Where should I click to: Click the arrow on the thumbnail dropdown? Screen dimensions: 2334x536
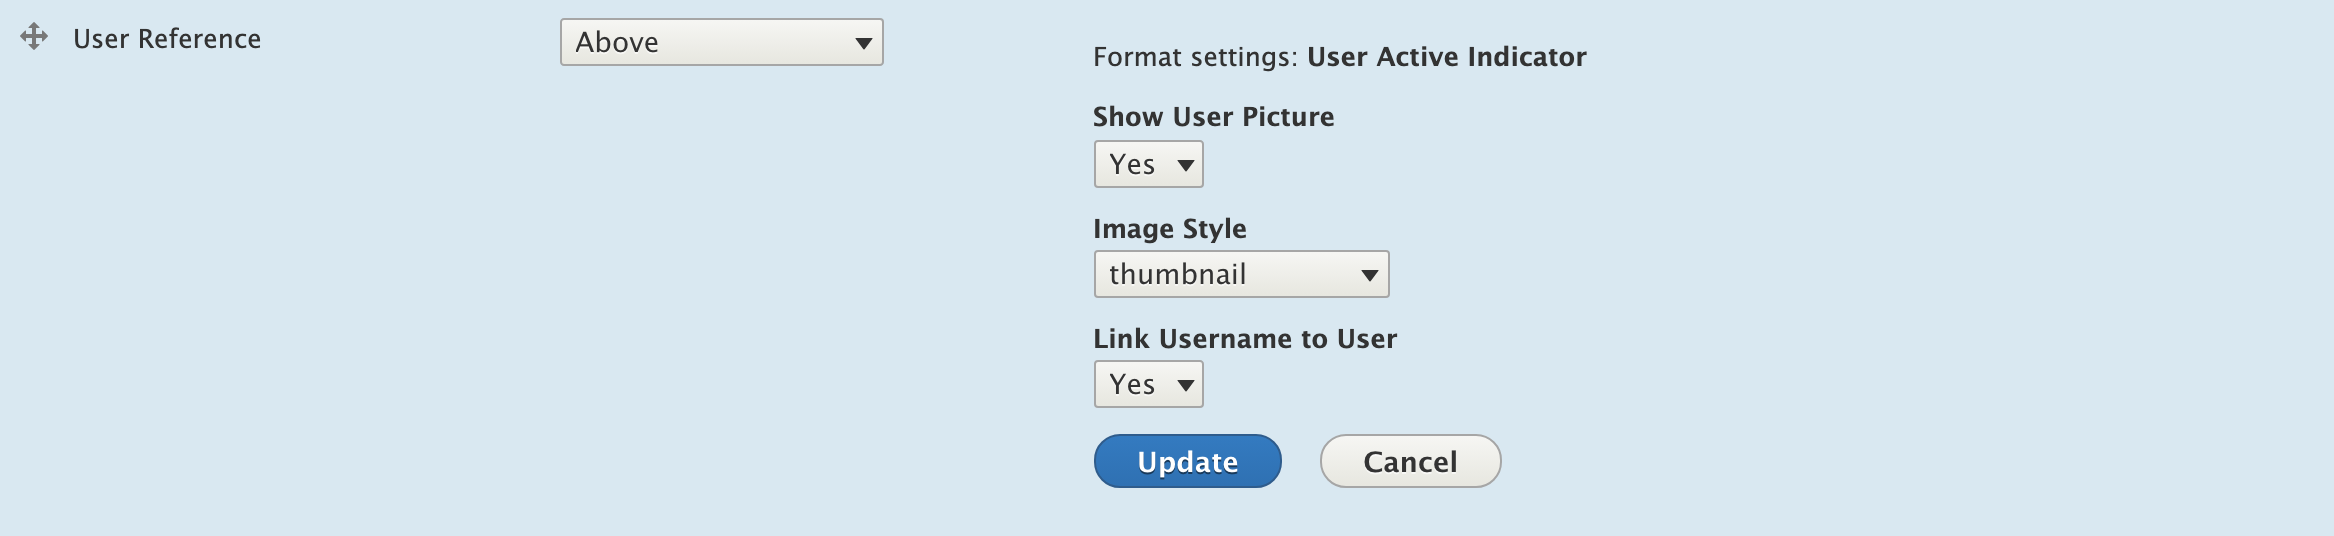coord(1370,275)
